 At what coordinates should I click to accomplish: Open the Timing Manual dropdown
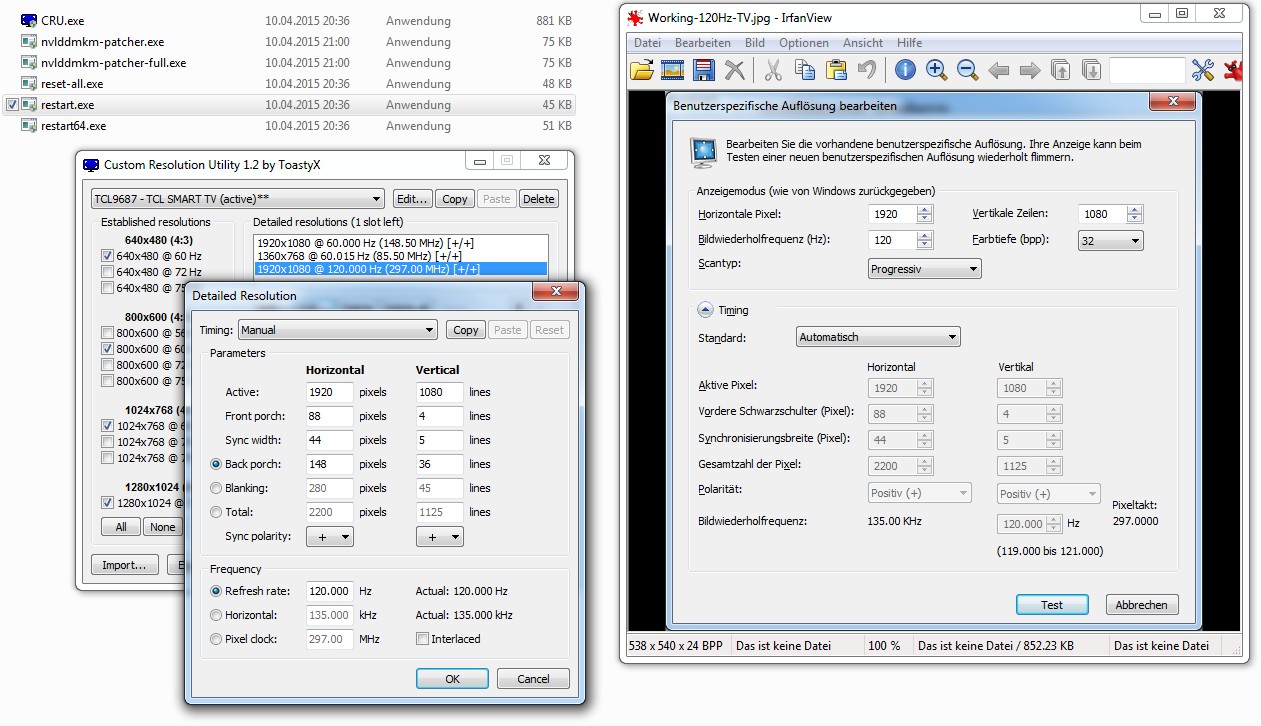pos(338,330)
